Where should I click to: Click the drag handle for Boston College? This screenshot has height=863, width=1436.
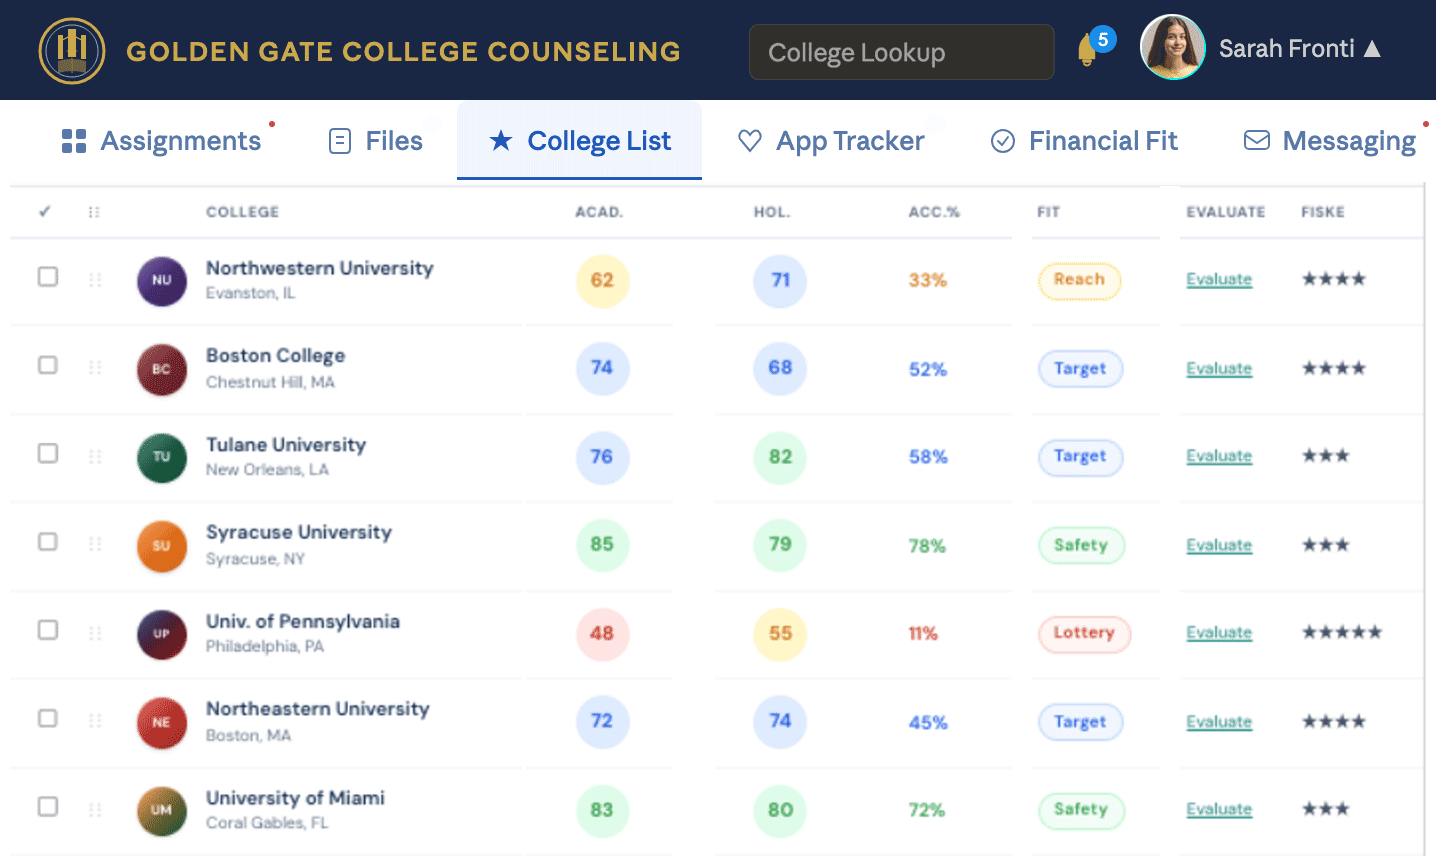95,368
